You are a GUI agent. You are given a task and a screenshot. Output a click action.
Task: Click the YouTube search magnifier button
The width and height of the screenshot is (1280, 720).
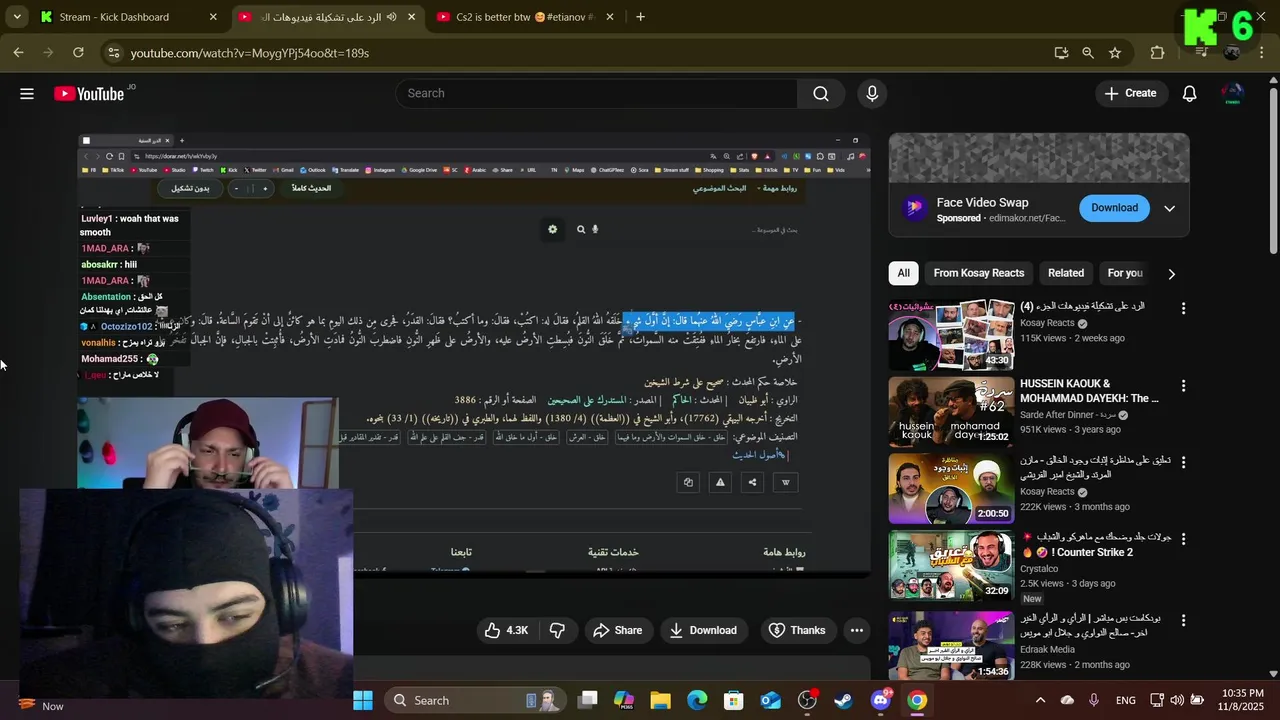click(x=821, y=93)
